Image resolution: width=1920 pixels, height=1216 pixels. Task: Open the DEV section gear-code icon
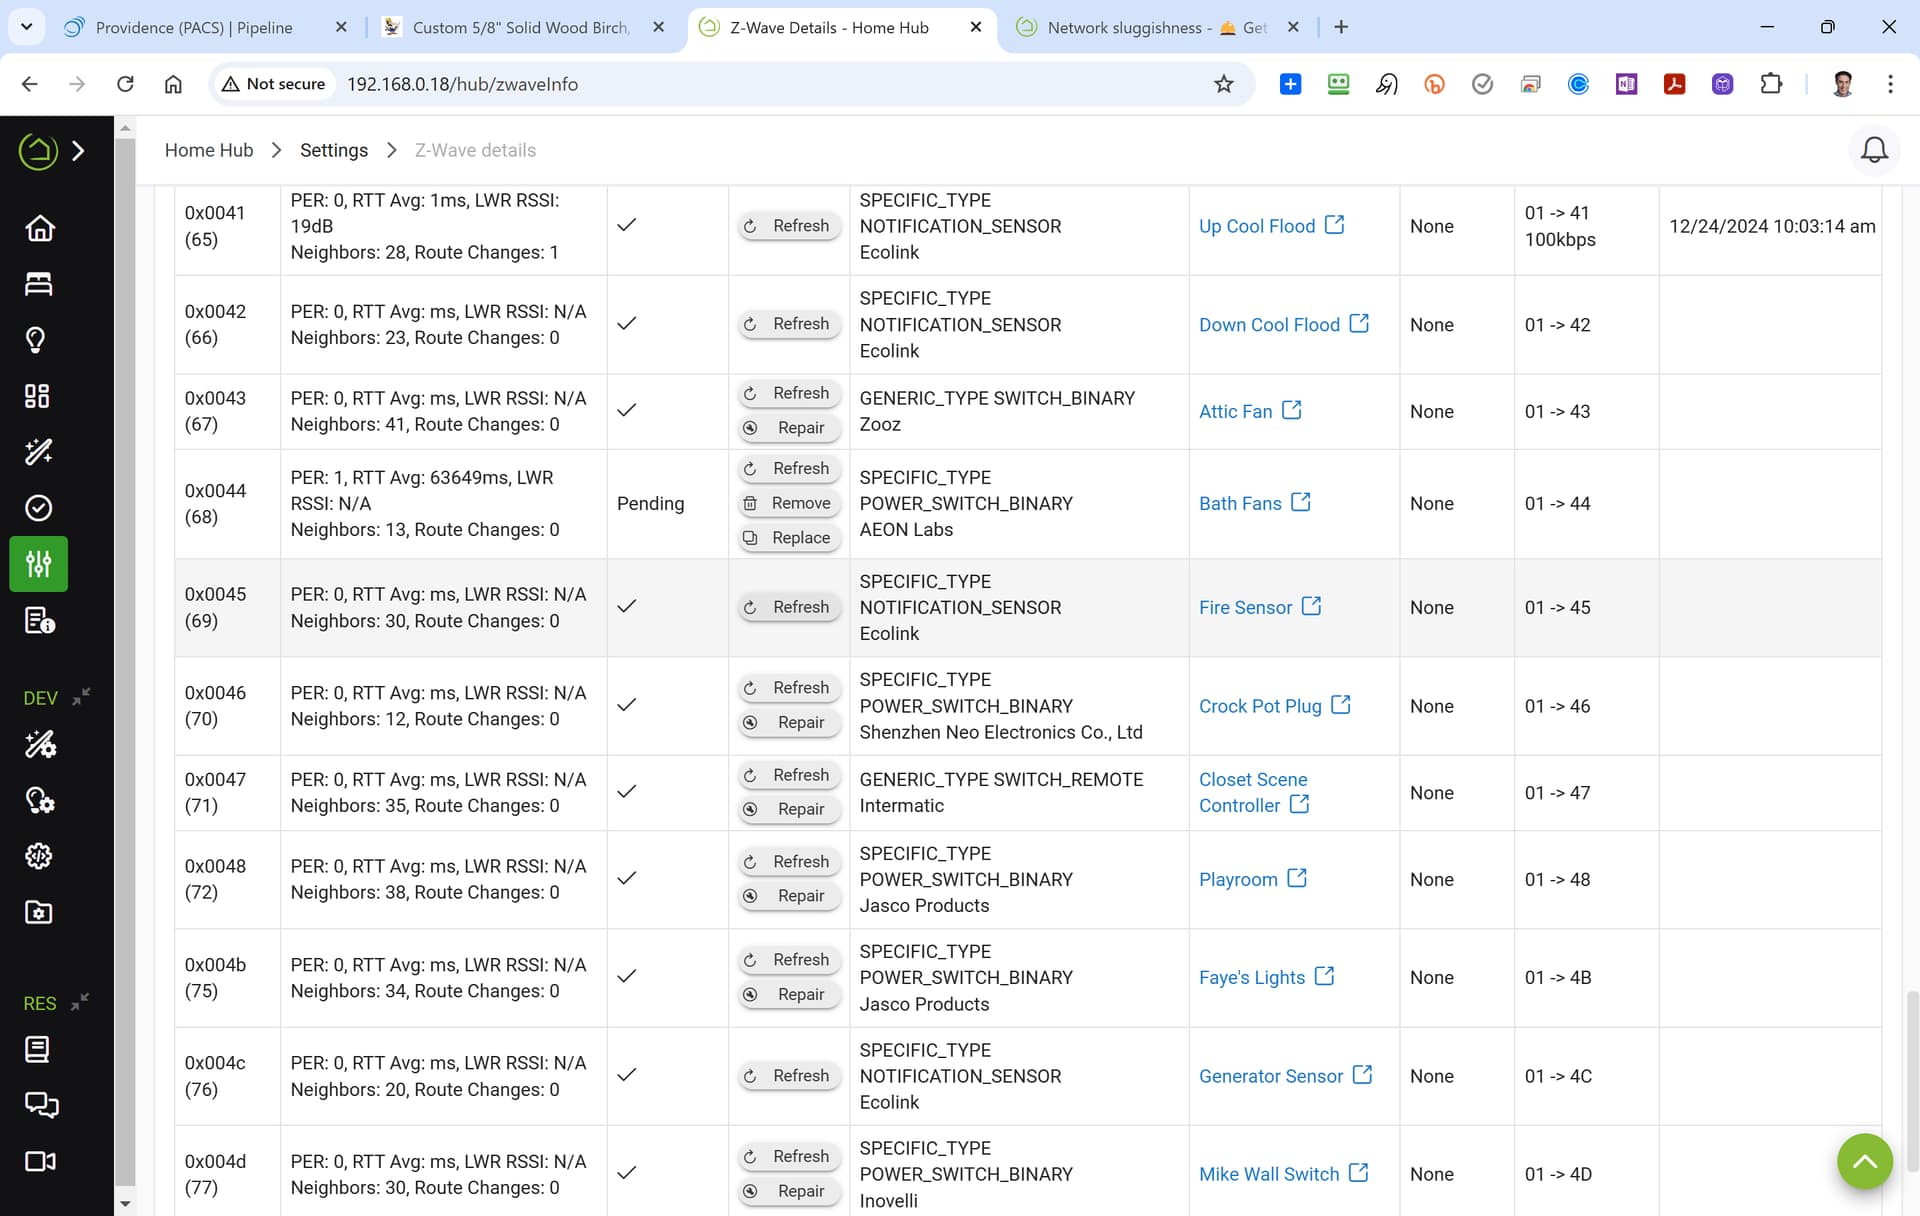(x=39, y=856)
